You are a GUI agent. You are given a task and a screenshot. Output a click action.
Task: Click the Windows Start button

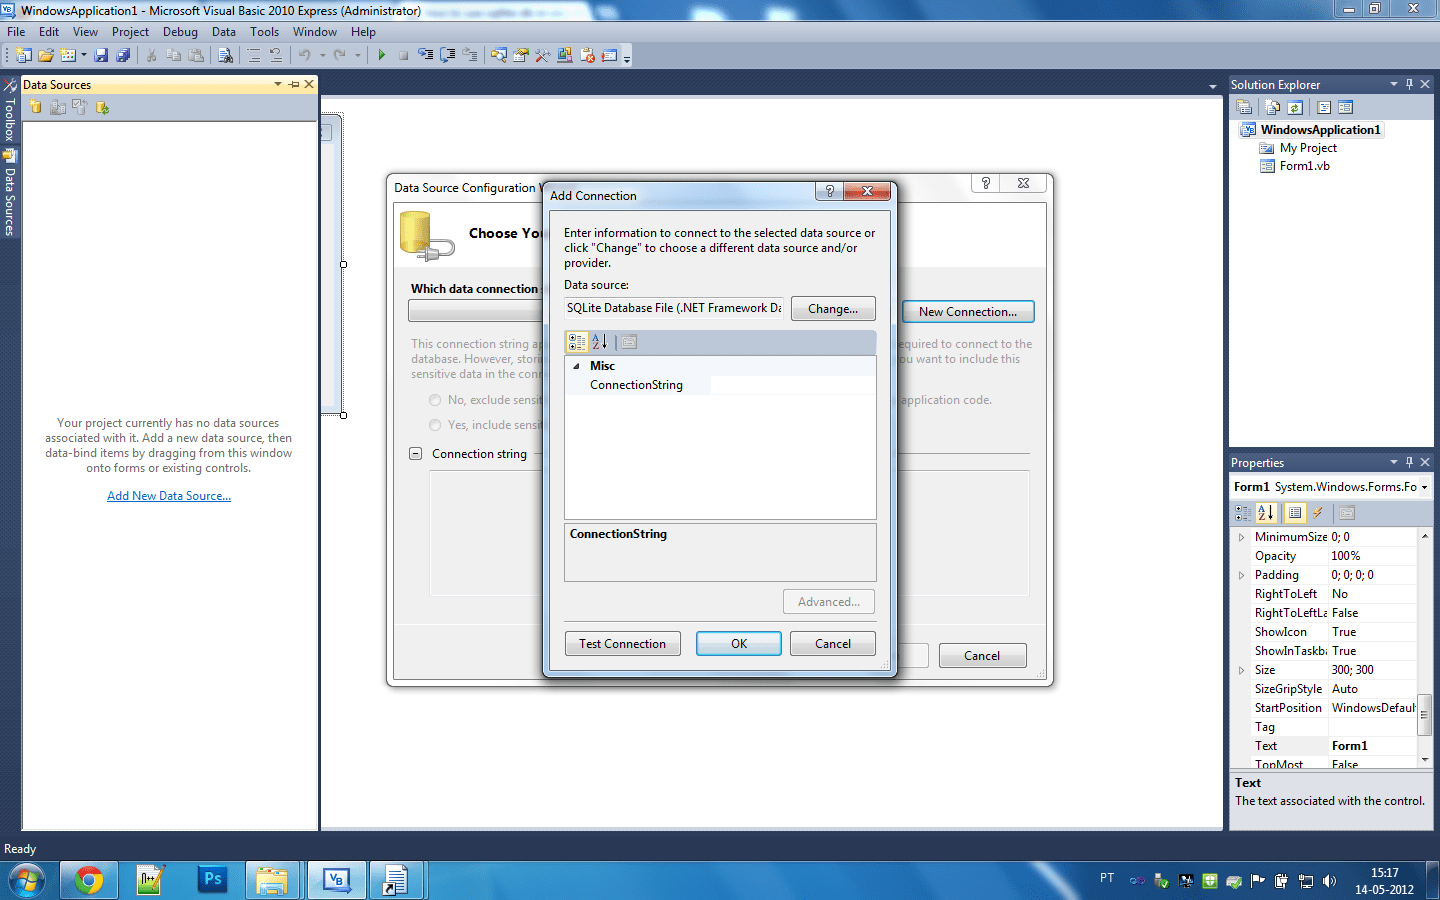(x=27, y=881)
